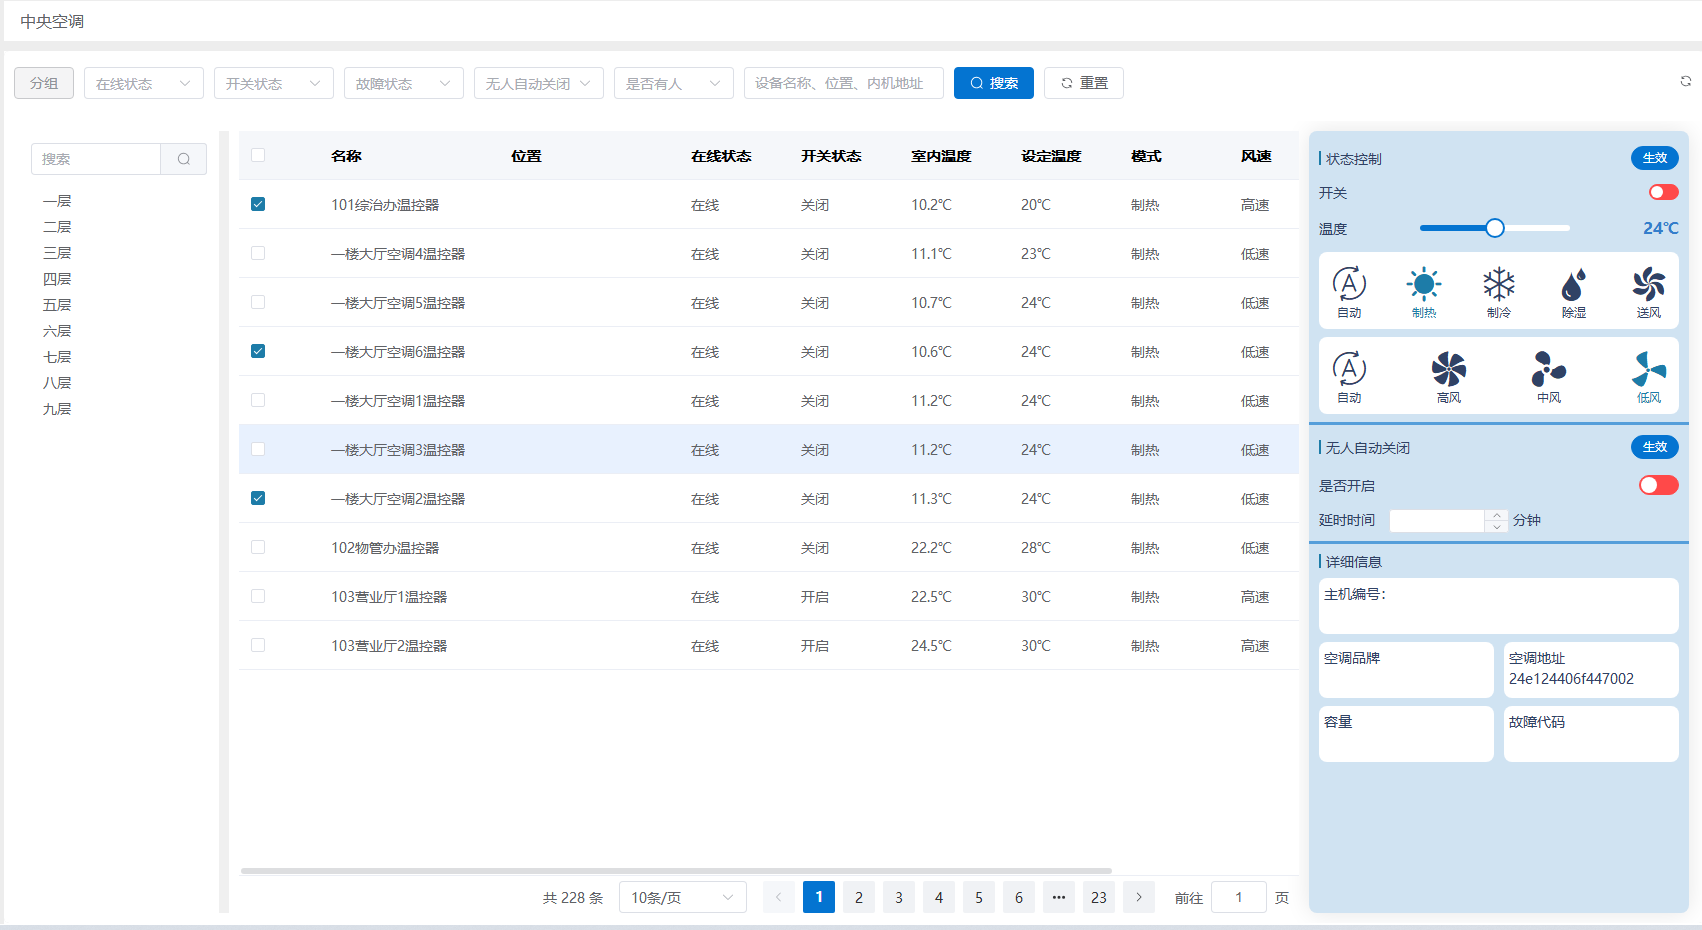
Task: Select the heating mode sun icon
Action: (x=1423, y=286)
